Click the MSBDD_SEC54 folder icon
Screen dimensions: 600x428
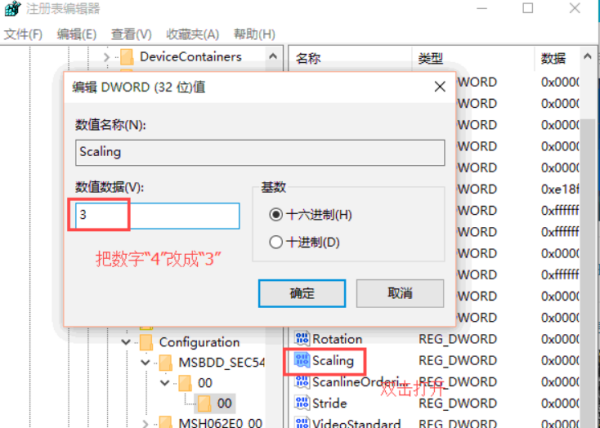[166, 362]
